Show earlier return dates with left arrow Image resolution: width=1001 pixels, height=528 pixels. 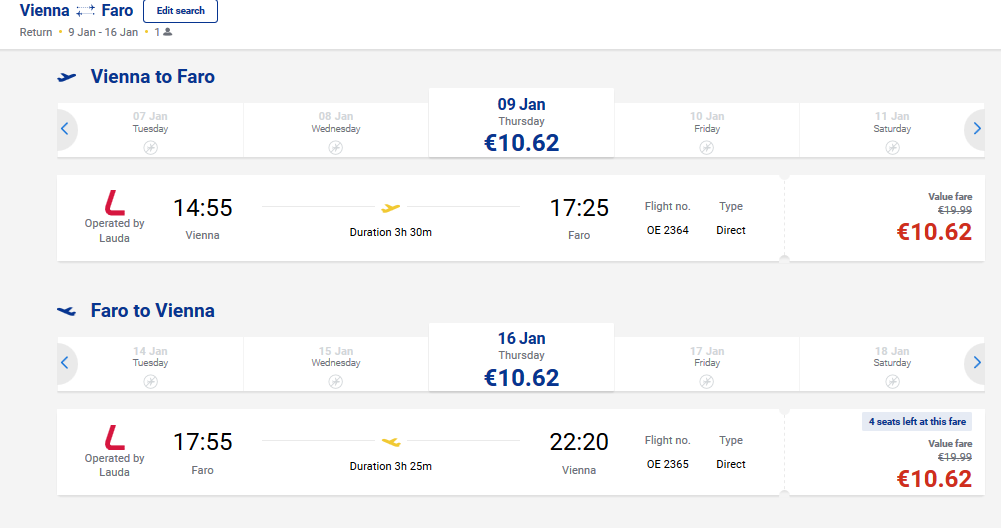click(x=65, y=363)
